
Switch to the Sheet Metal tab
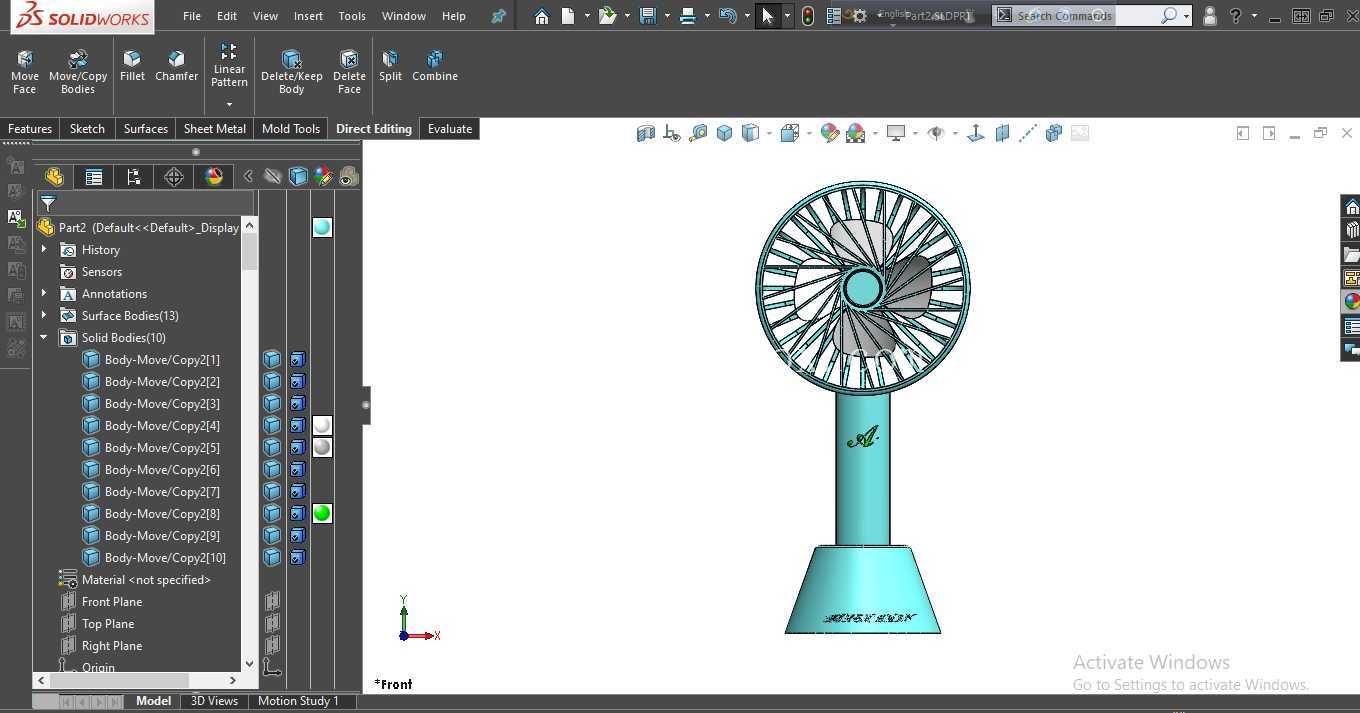click(215, 129)
